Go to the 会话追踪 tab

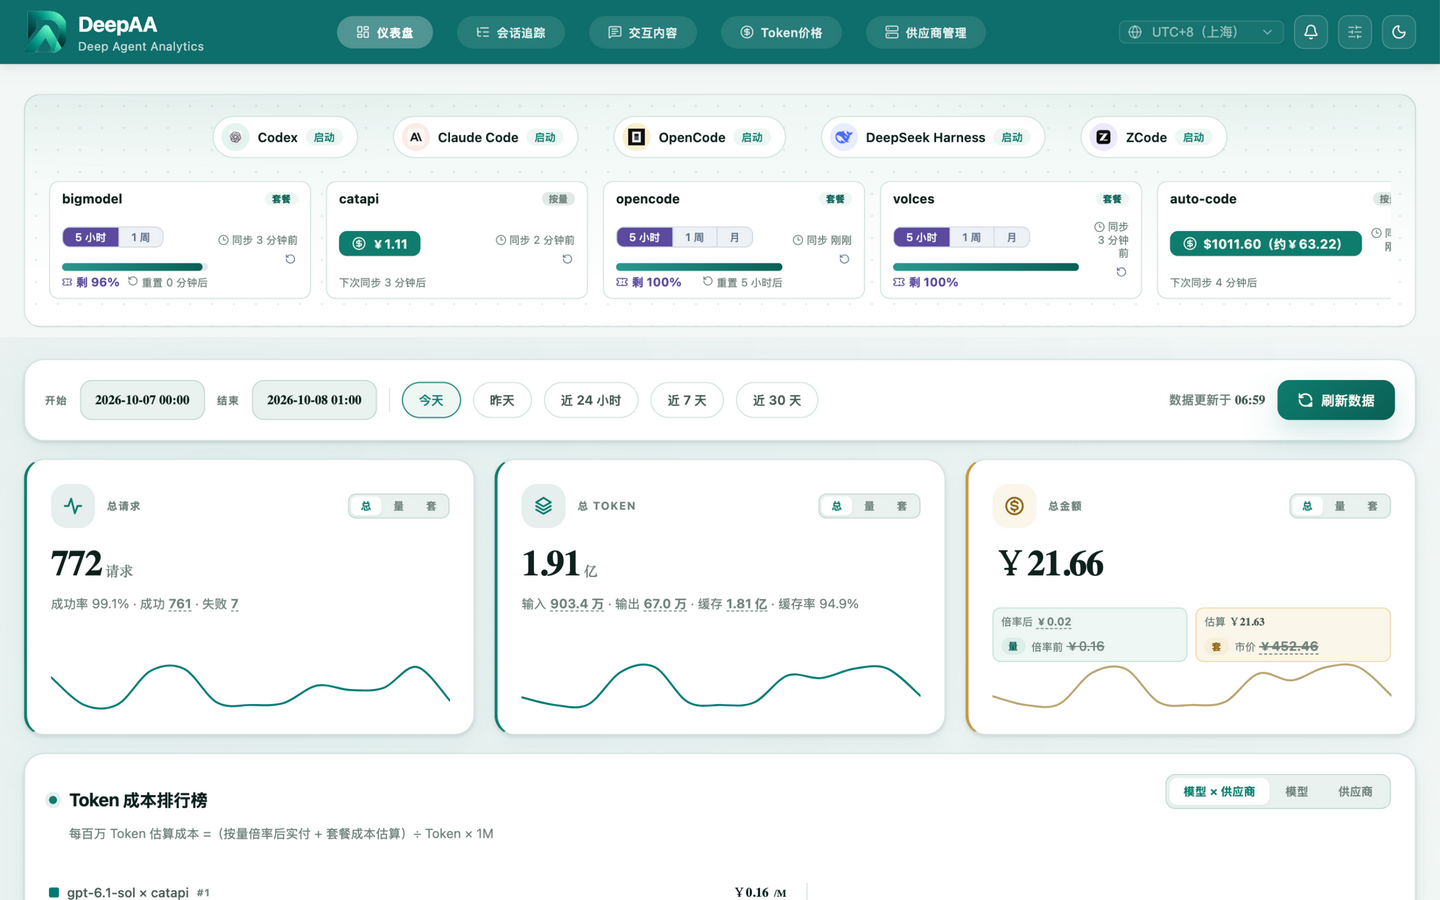point(511,32)
